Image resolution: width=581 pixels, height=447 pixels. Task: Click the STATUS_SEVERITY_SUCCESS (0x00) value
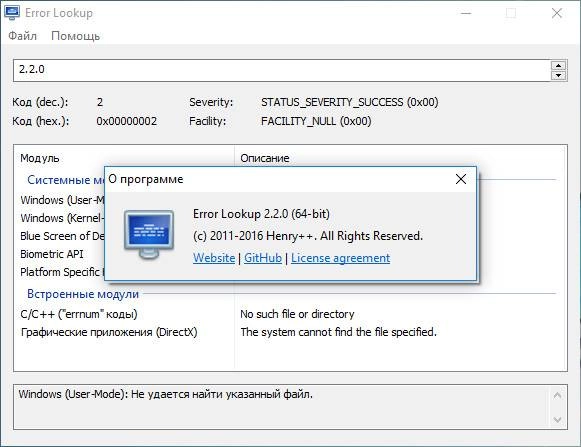(349, 102)
